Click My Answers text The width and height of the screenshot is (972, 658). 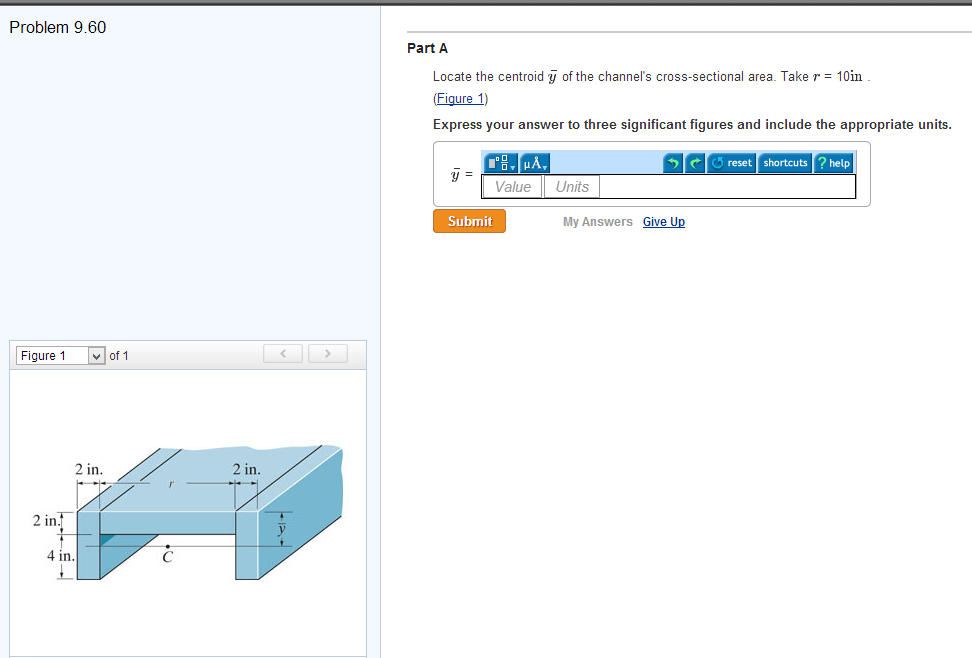click(x=598, y=222)
